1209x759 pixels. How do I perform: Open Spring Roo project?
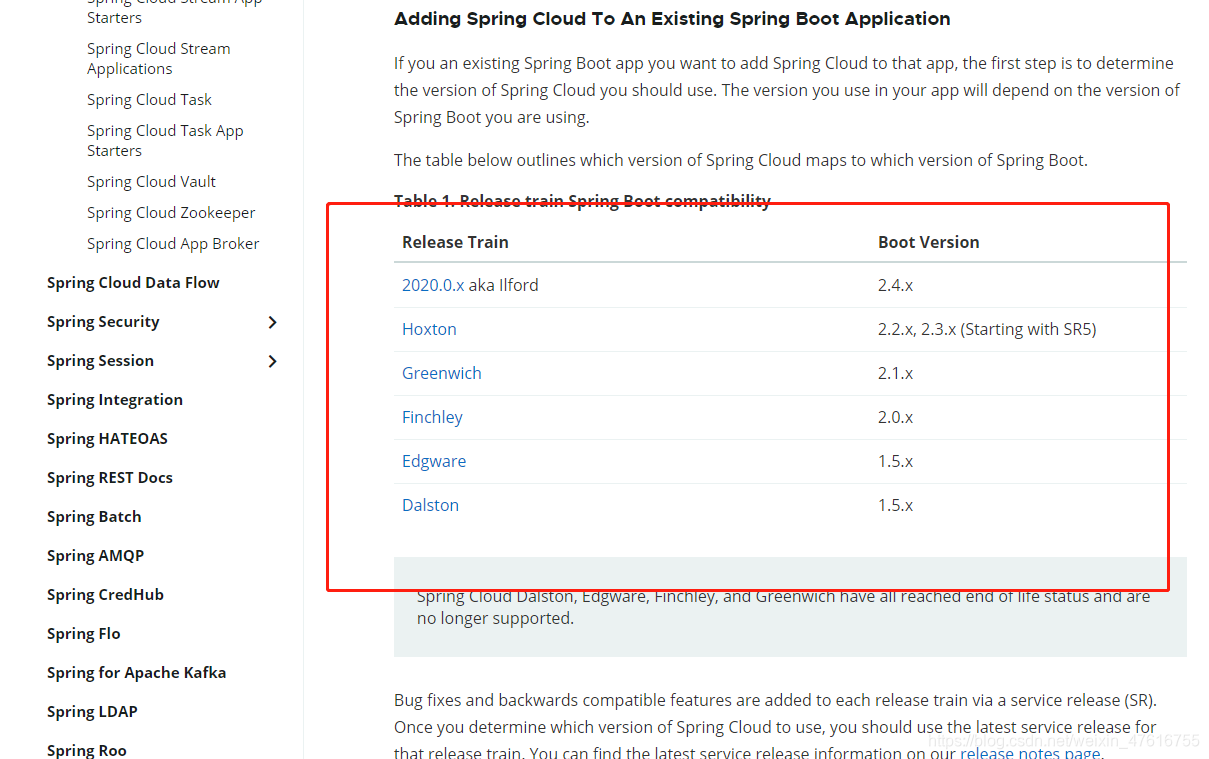tap(87, 751)
